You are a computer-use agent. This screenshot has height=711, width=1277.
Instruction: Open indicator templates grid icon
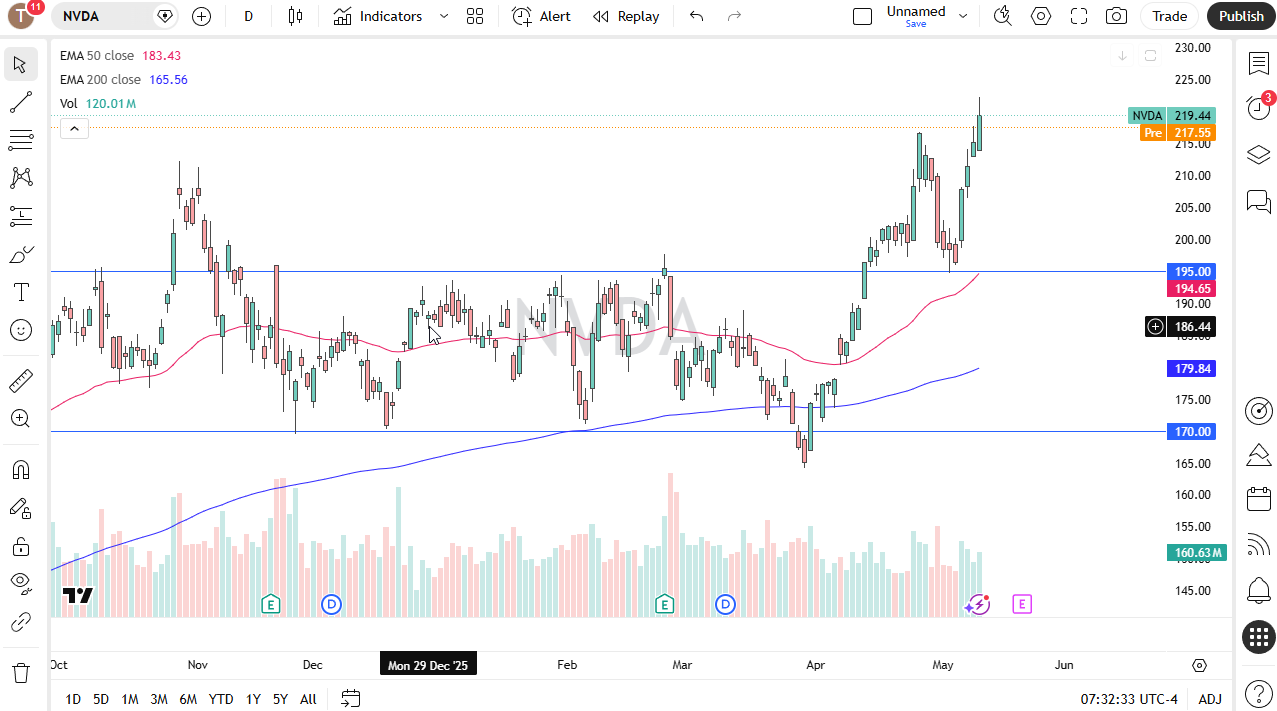point(475,16)
